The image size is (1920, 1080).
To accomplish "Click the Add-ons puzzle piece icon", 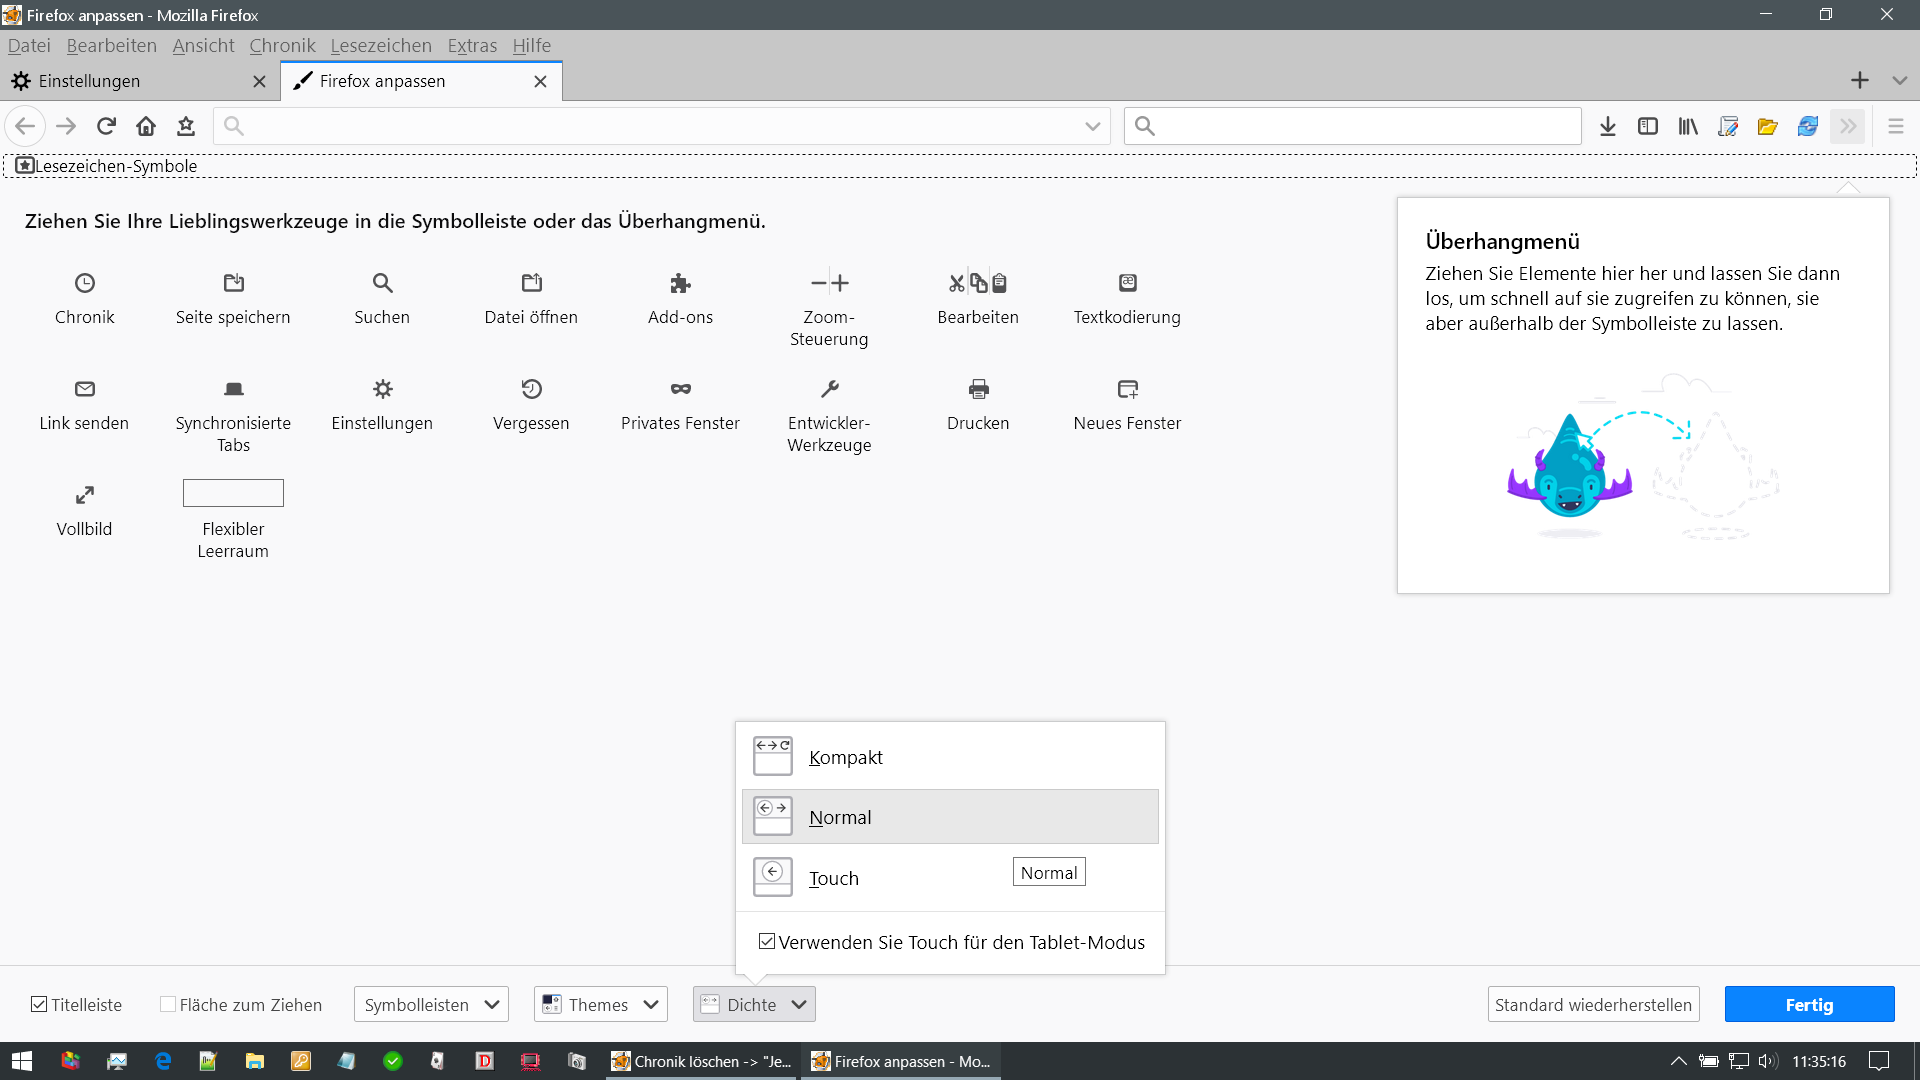I will [680, 283].
